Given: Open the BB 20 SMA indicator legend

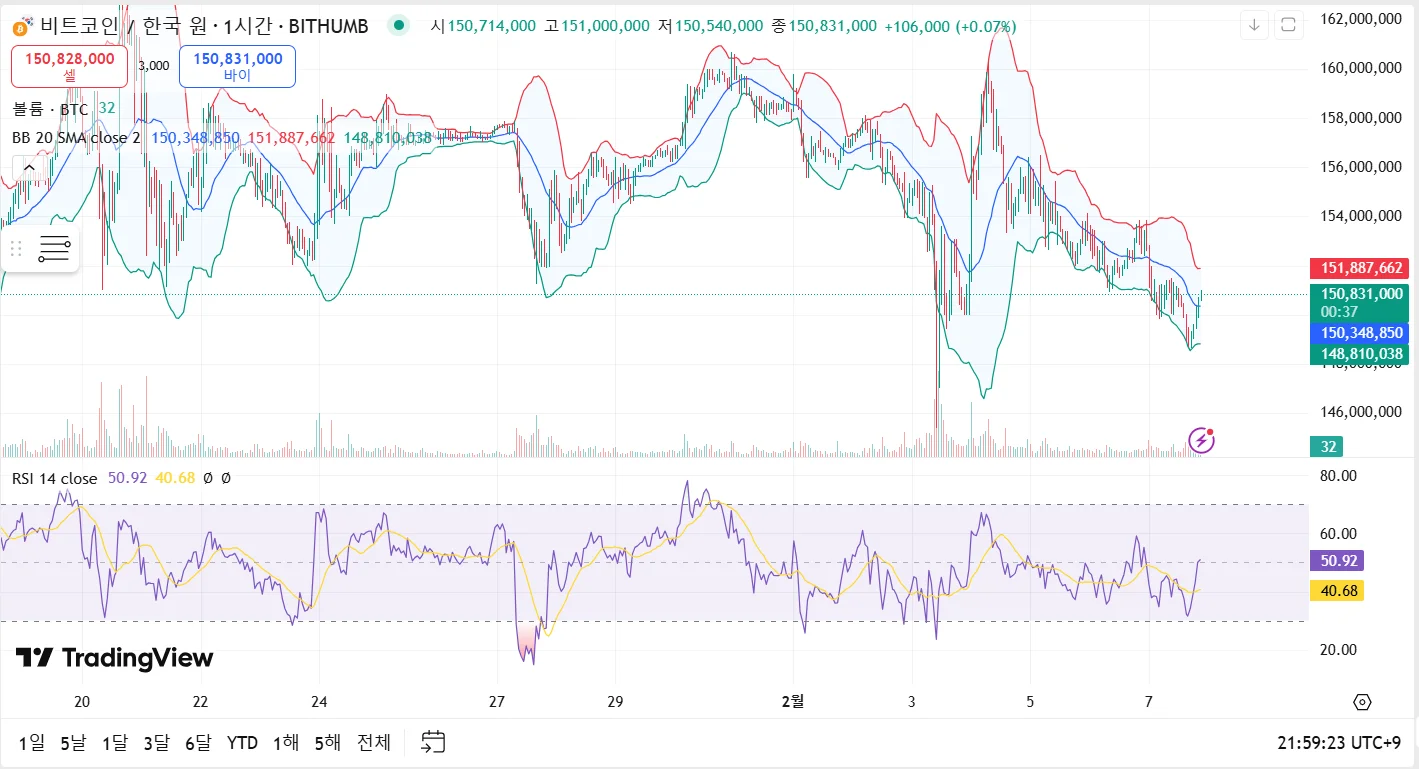Looking at the screenshot, I should click(76, 137).
